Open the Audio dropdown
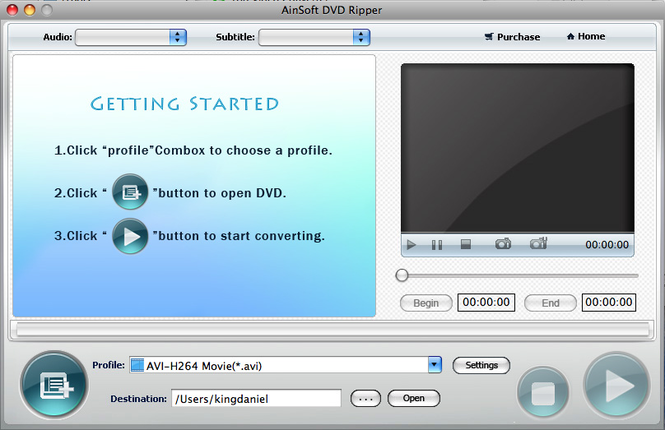Image resolution: width=665 pixels, height=430 pixels. click(131, 37)
